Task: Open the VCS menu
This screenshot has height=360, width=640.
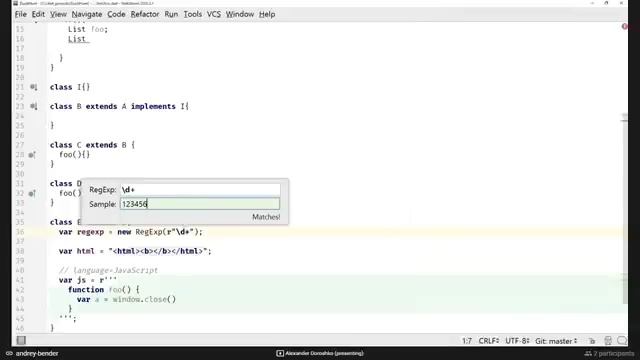Action: [214, 14]
